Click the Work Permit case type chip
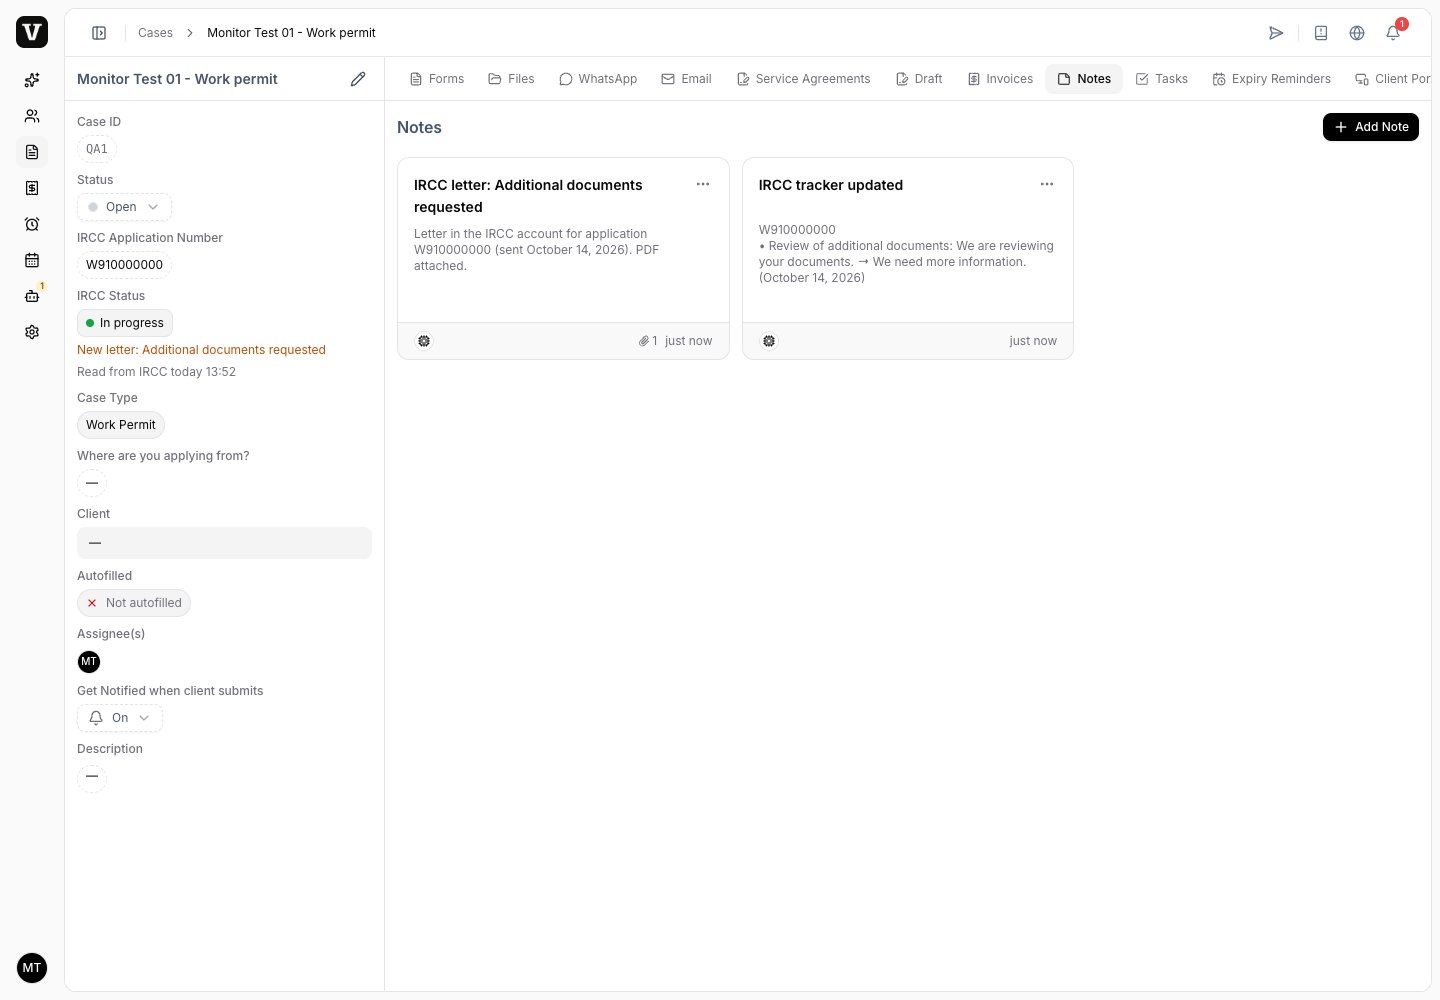Viewport: 1440px width, 1000px height. (x=121, y=425)
